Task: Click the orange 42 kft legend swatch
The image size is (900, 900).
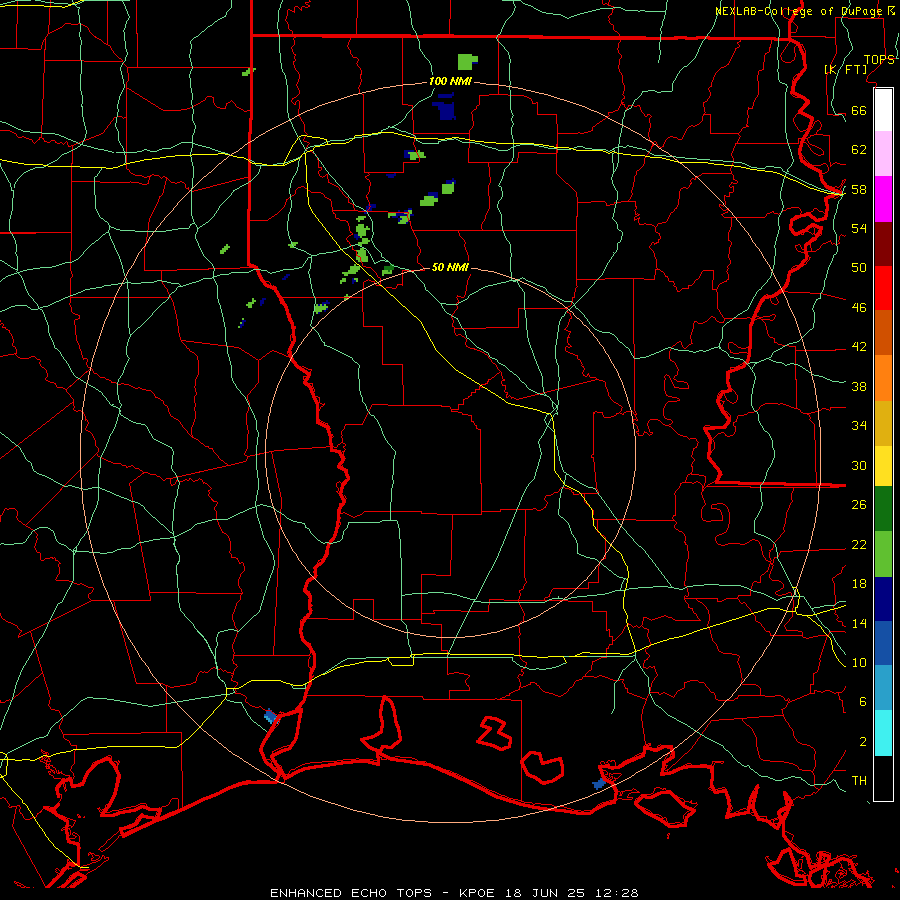Action: (x=883, y=378)
